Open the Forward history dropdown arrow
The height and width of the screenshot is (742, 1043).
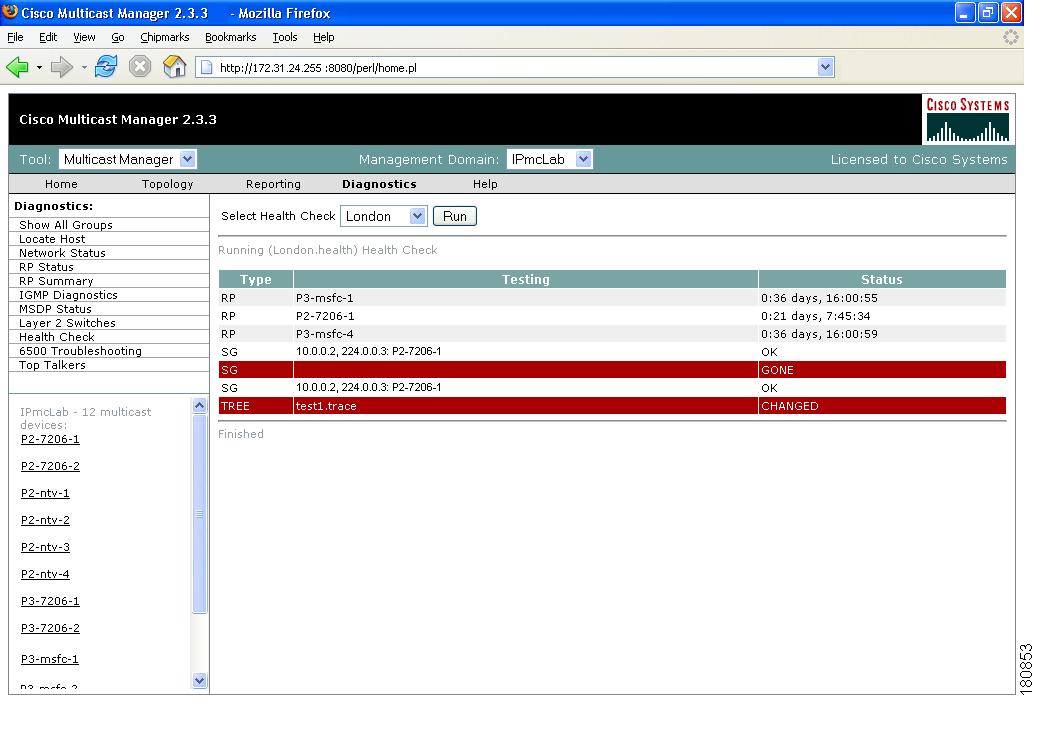point(84,67)
